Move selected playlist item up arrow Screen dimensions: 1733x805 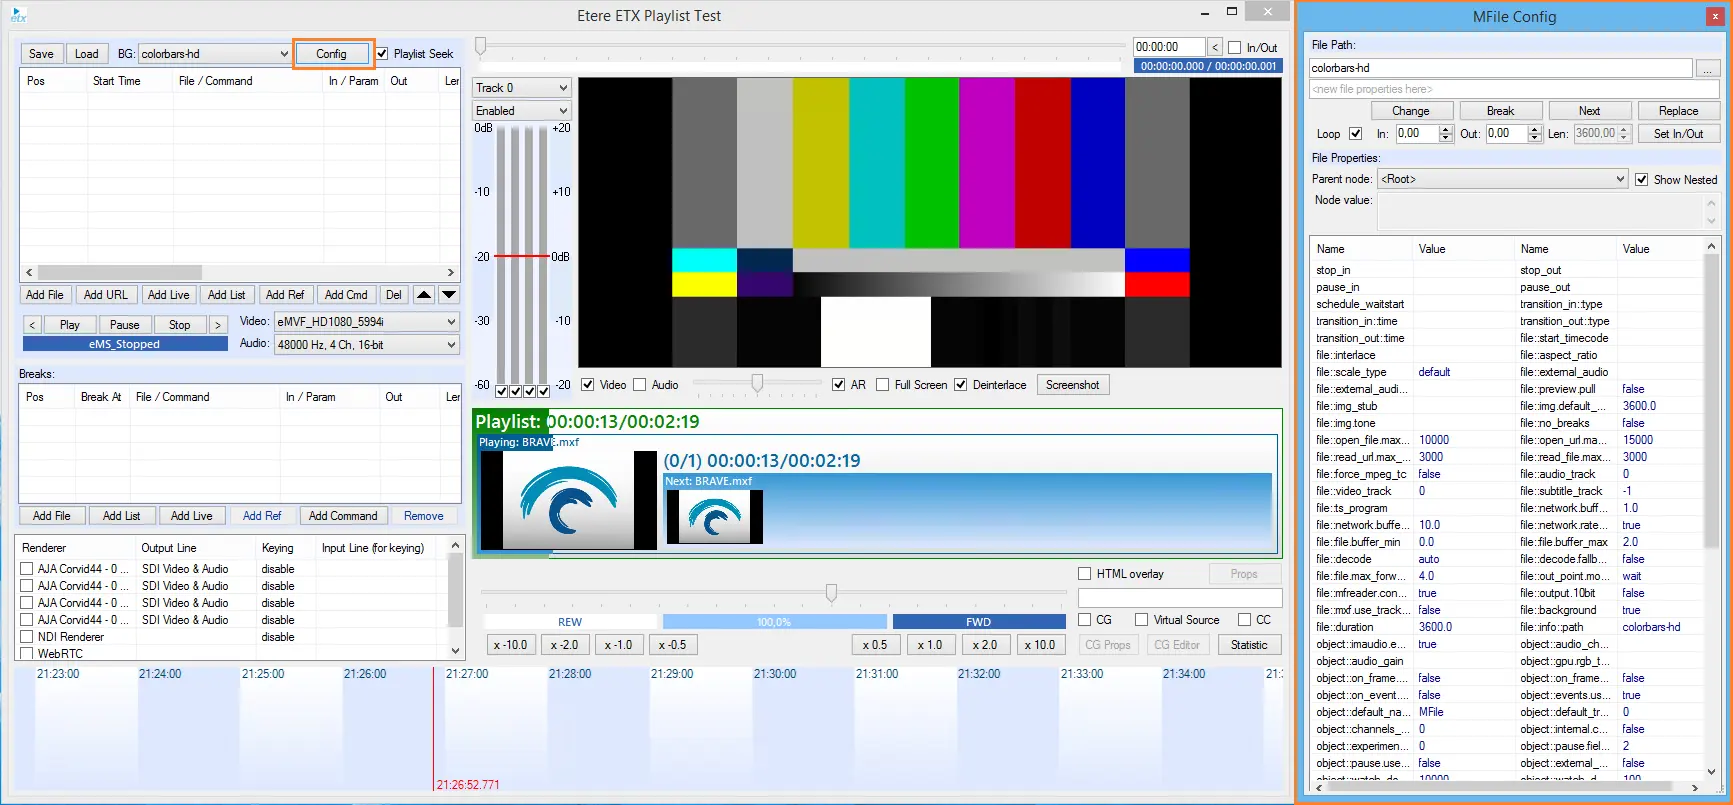(424, 295)
